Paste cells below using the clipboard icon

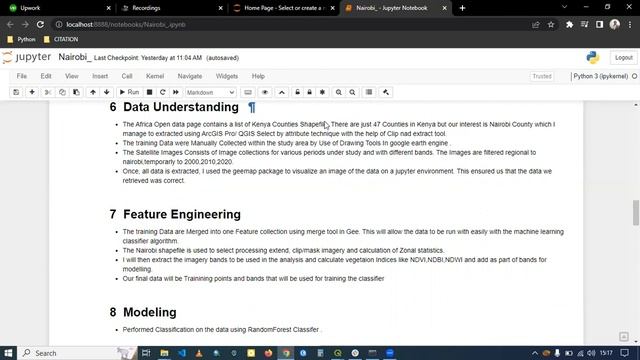[76, 92]
